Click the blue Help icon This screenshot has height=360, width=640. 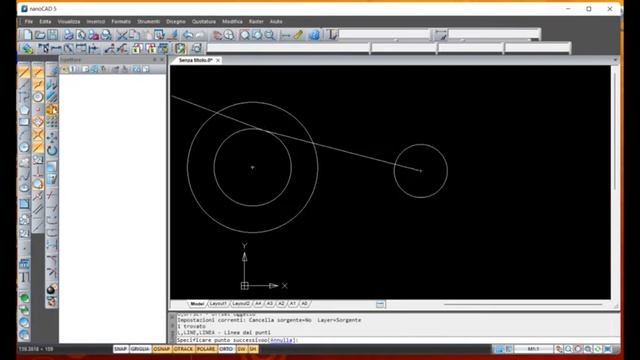click(314, 35)
